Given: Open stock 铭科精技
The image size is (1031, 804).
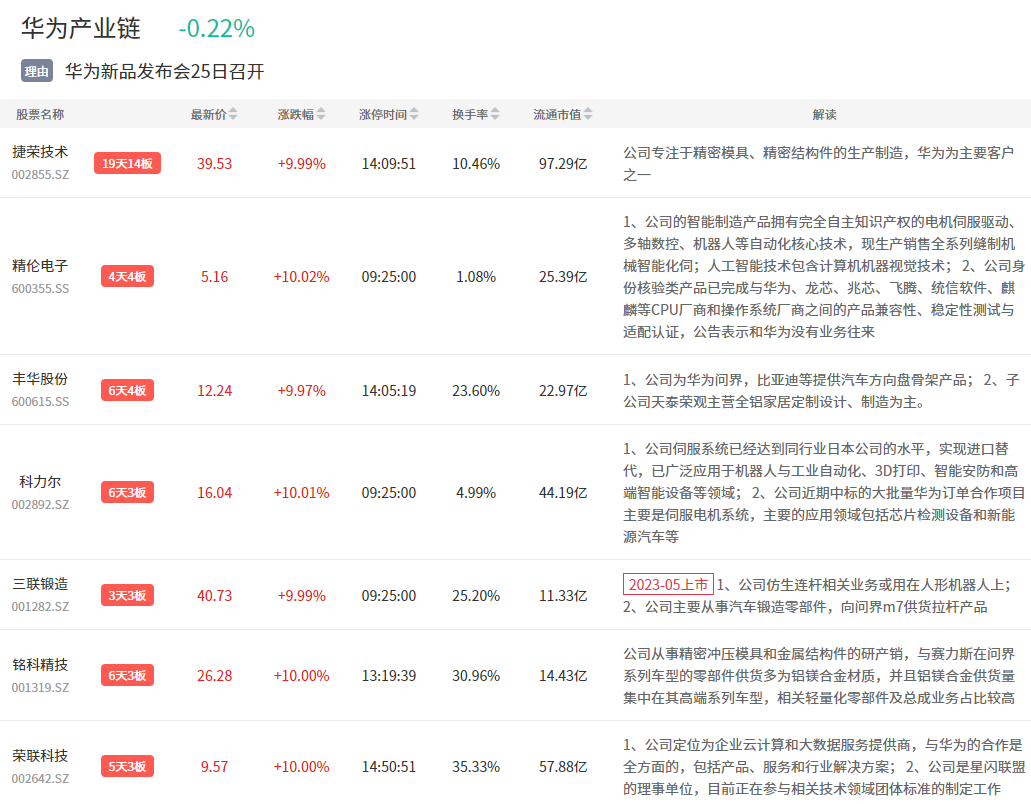Looking at the screenshot, I should (x=40, y=665).
